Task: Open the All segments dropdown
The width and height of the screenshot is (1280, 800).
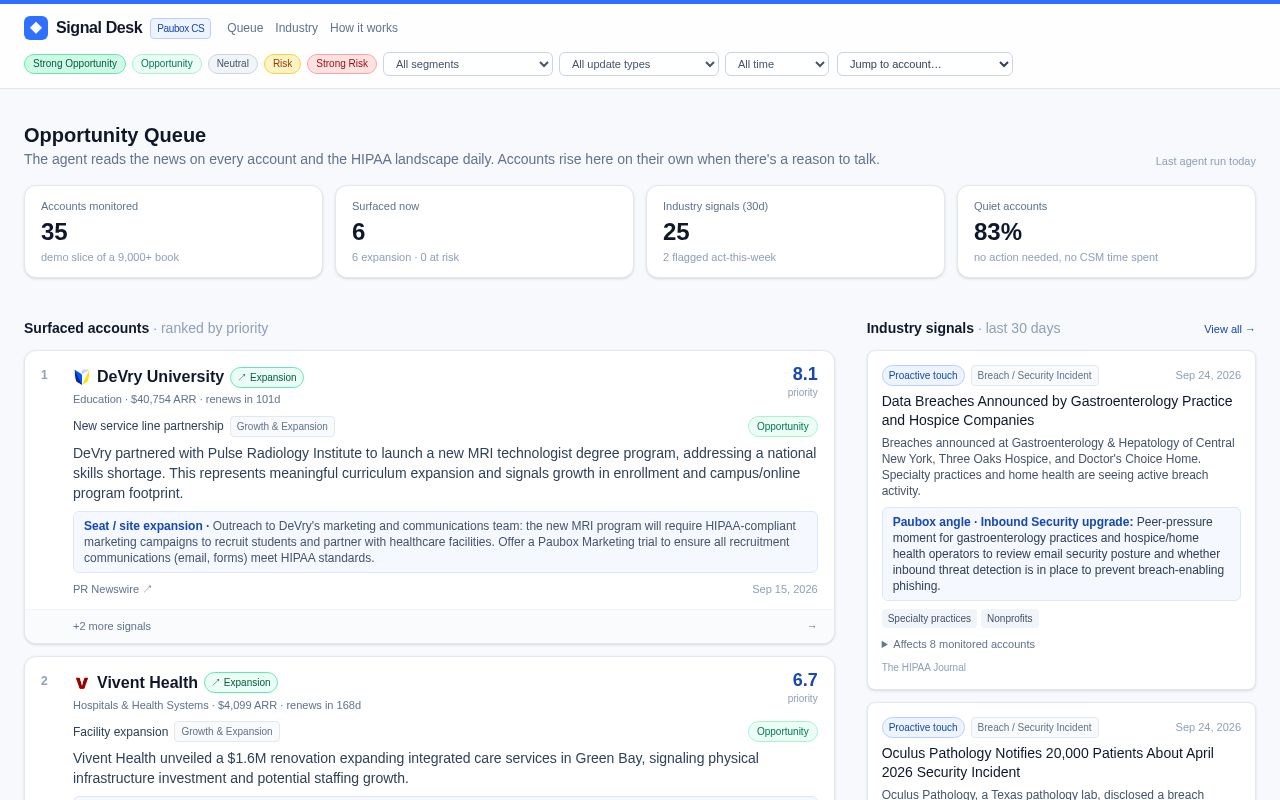Action: (468, 64)
